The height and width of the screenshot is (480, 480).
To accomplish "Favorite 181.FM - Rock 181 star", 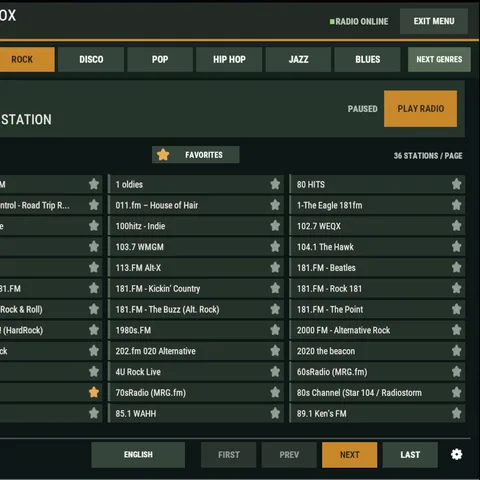I will click(456, 288).
